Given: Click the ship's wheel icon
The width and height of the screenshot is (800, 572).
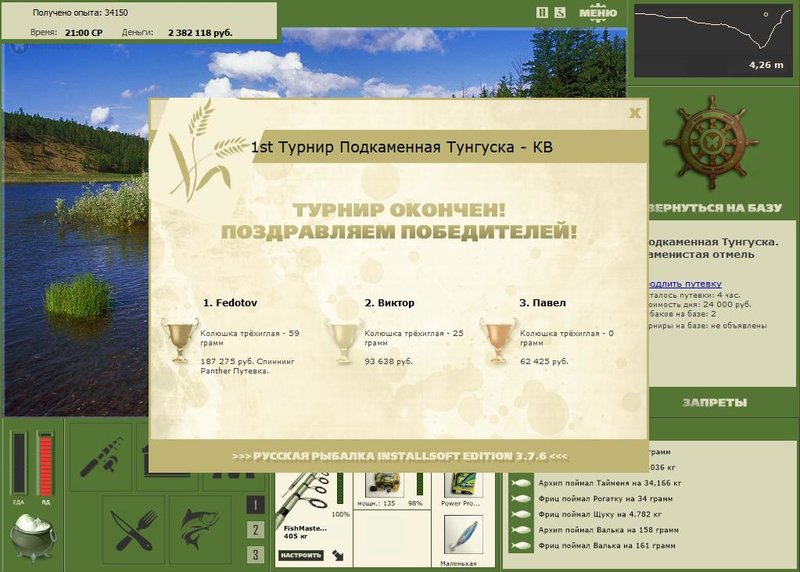Looking at the screenshot, I should pos(712,143).
